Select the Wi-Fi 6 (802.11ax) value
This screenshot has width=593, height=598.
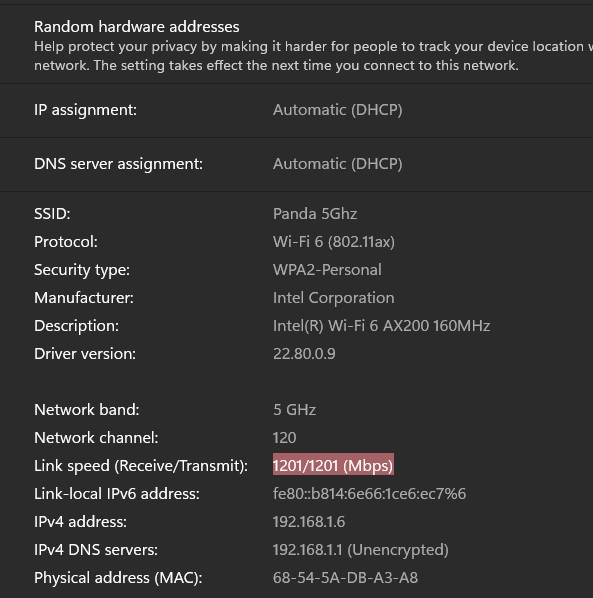(x=334, y=242)
